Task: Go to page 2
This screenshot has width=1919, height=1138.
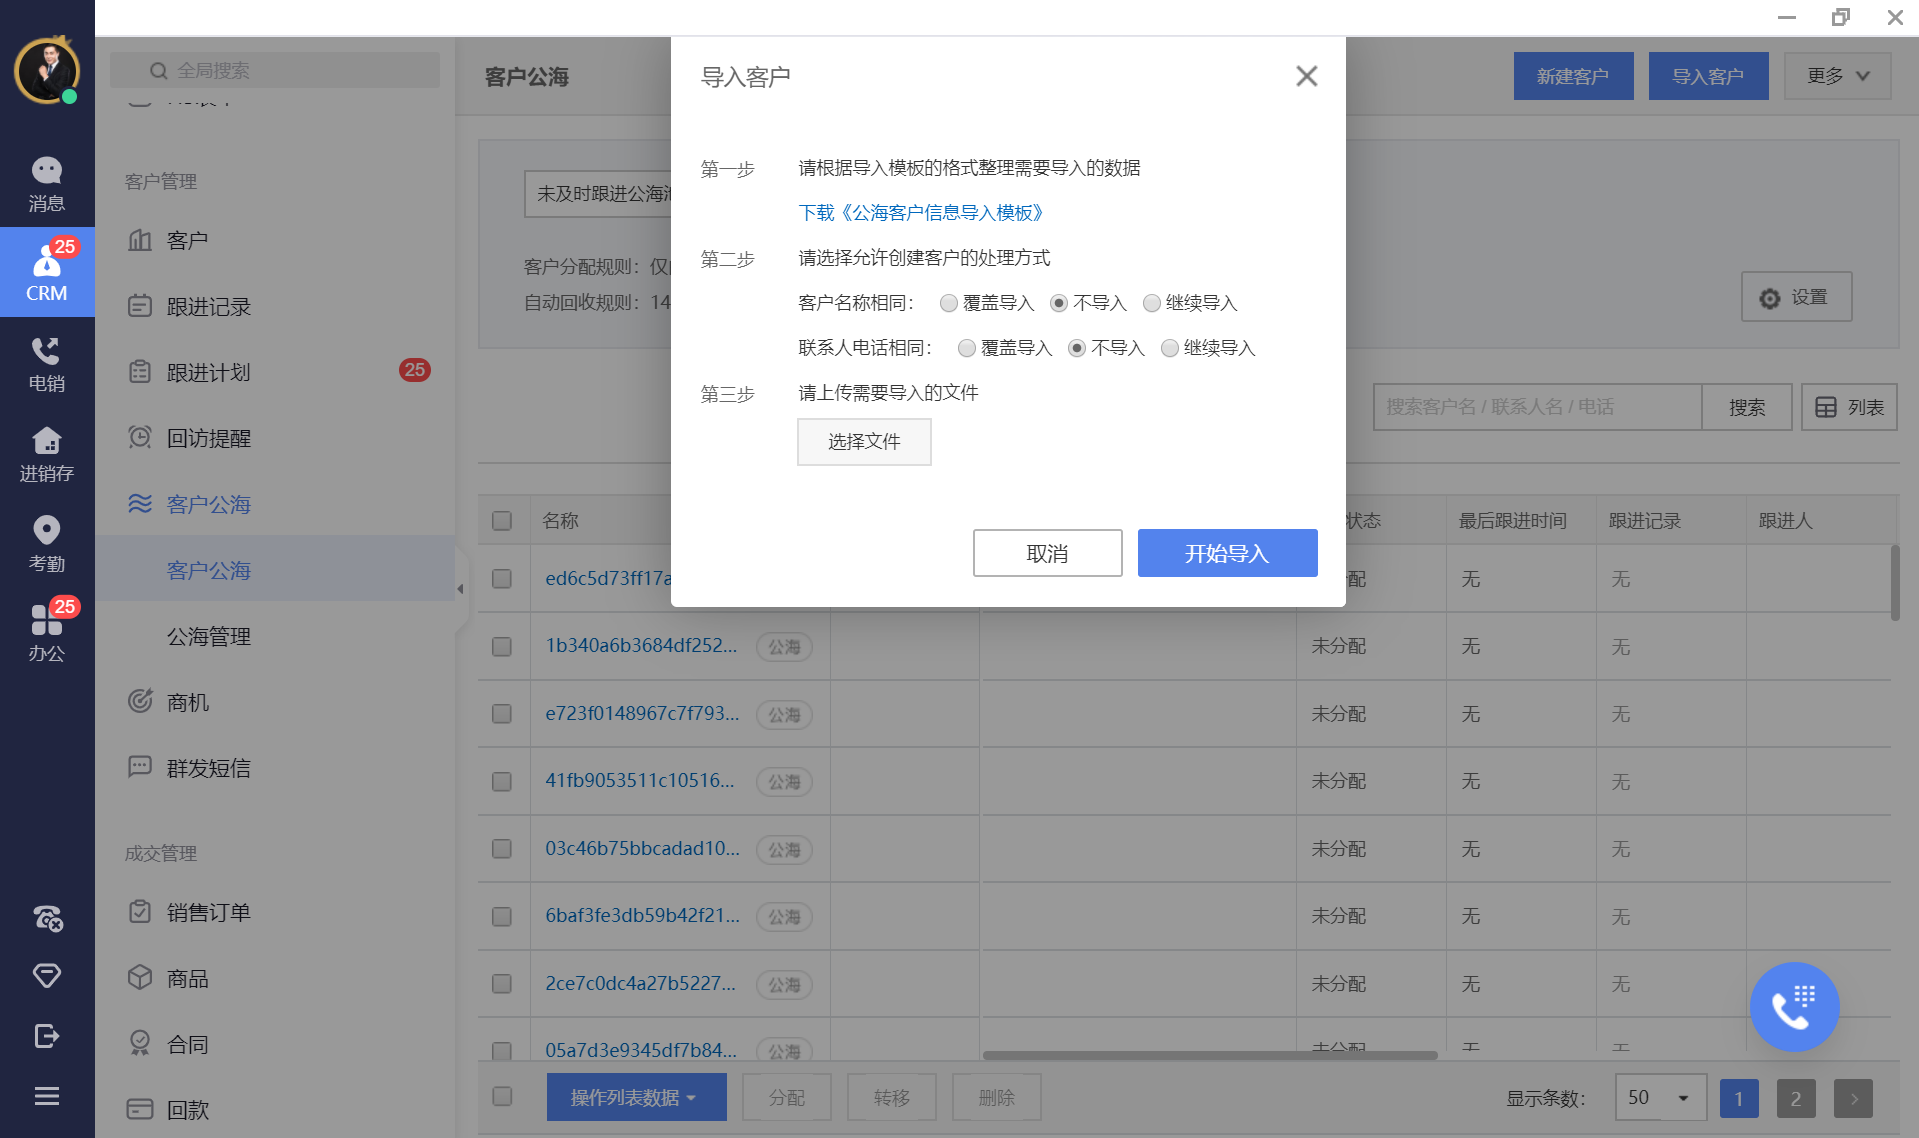Action: (1796, 1099)
